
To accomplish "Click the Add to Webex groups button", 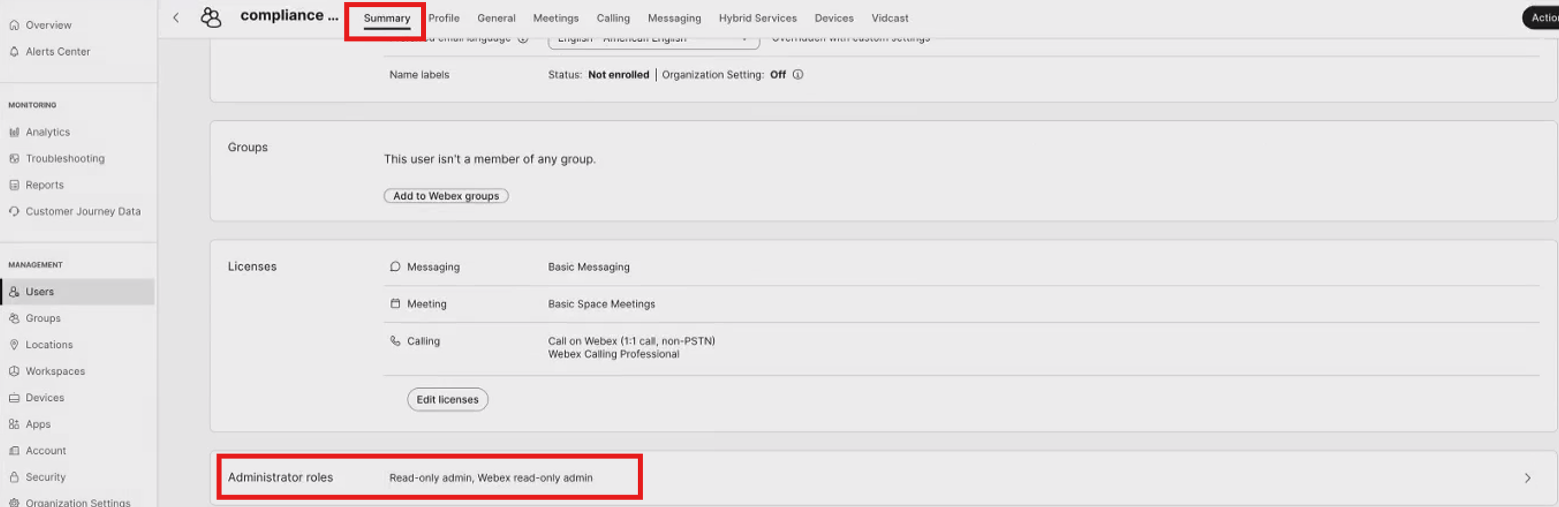I will point(446,196).
